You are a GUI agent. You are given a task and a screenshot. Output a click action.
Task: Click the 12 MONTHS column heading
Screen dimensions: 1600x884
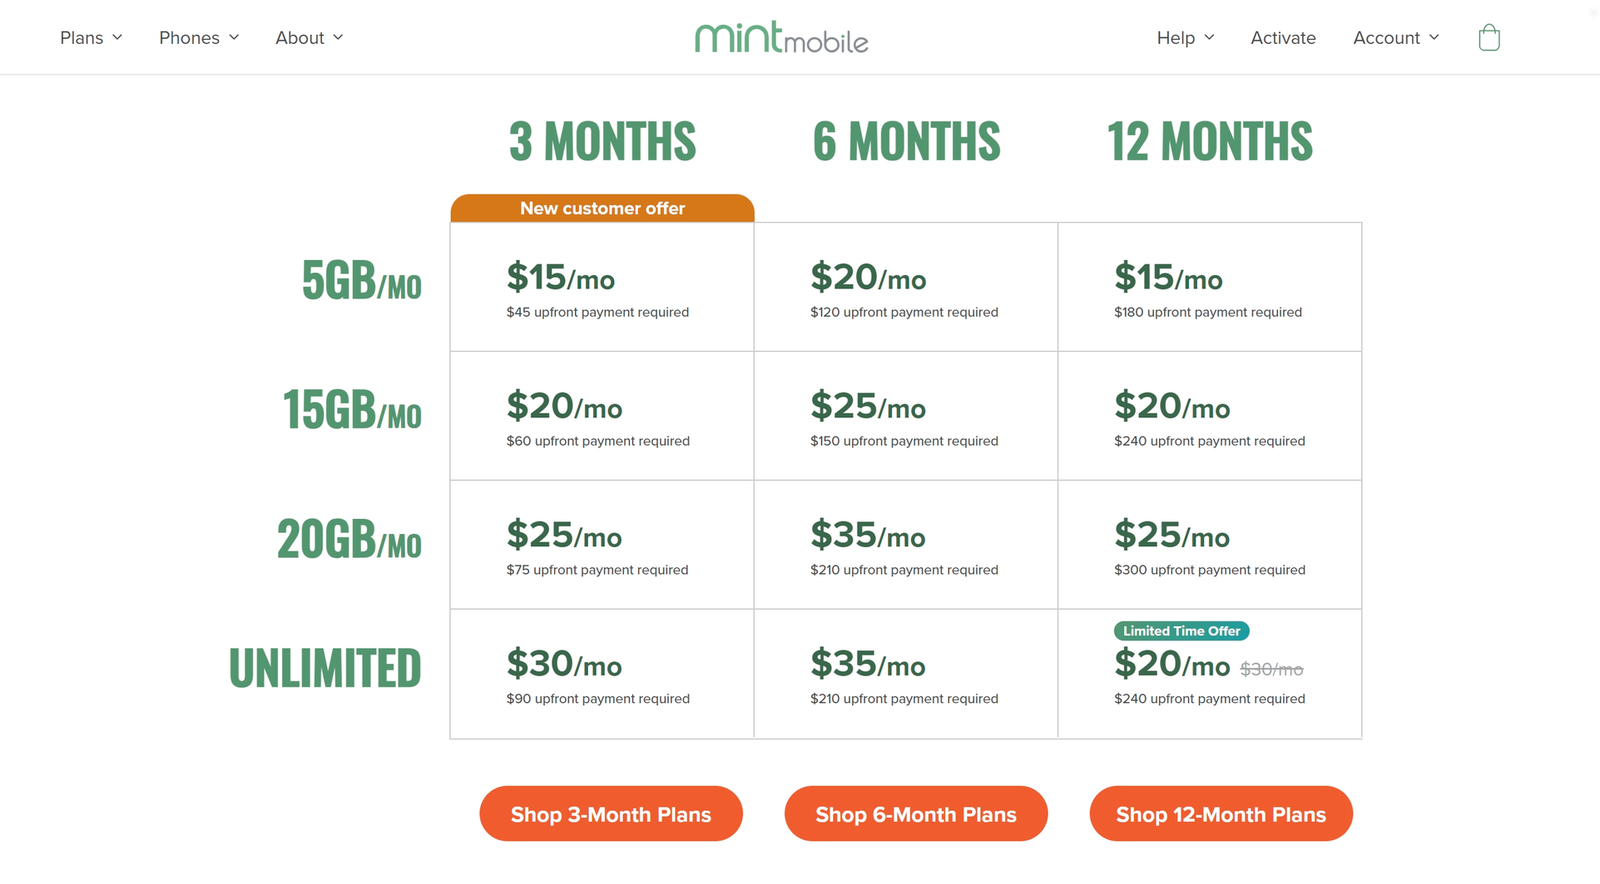point(1210,141)
